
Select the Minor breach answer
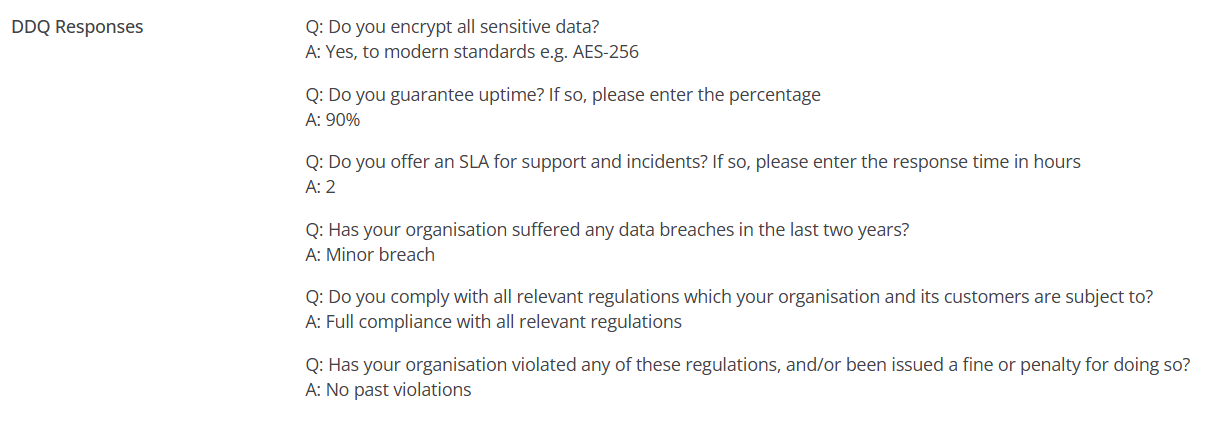(x=370, y=255)
